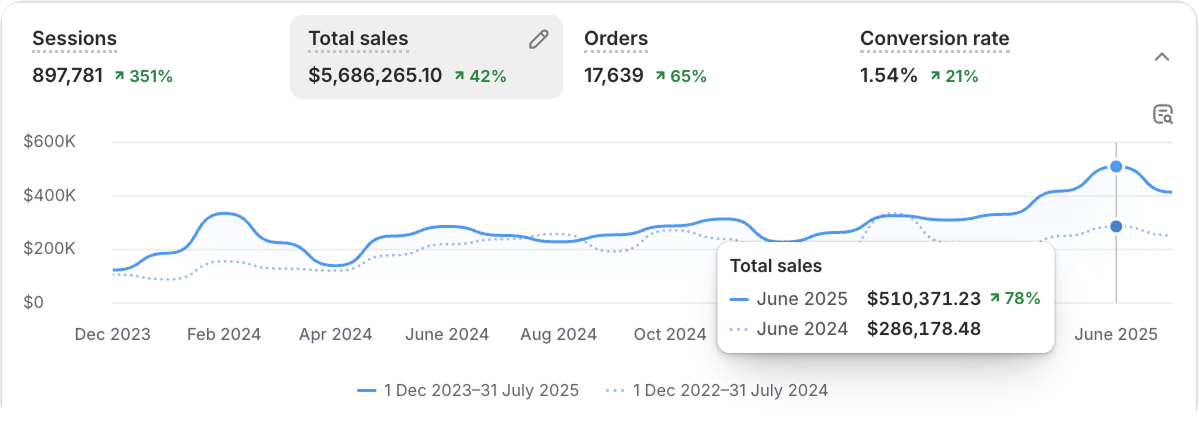Click the Feb 2024 axis label
This screenshot has height=425, width=1199.
[x=225, y=335]
